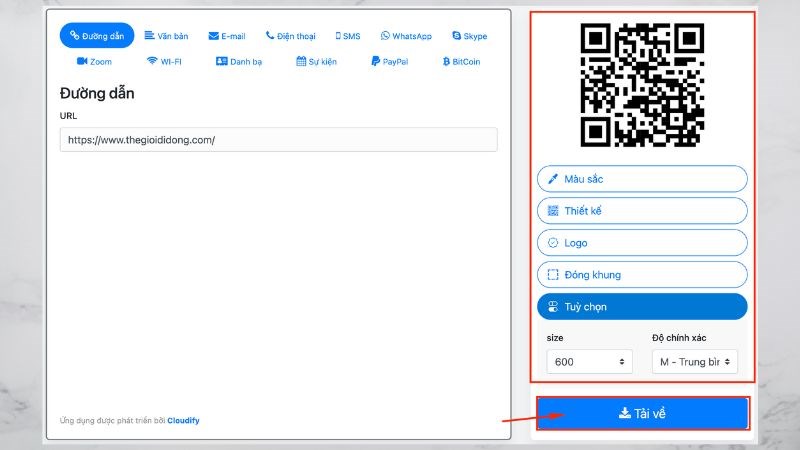Open the Cloudify link
This screenshot has width=800, height=450.
pyautogui.click(x=183, y=420)
